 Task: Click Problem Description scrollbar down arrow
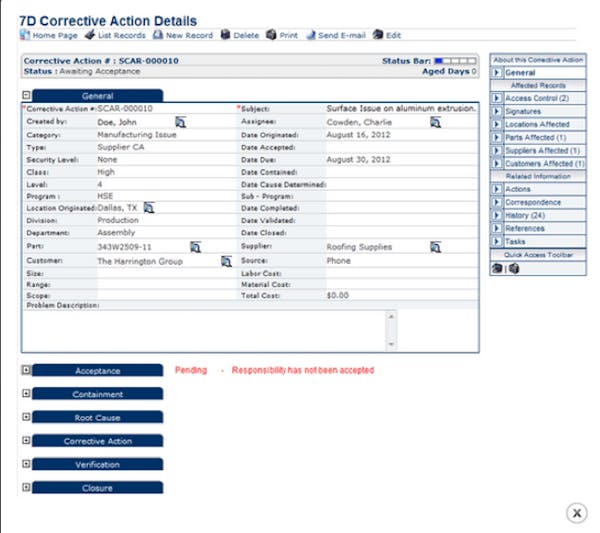pos(391,344)
